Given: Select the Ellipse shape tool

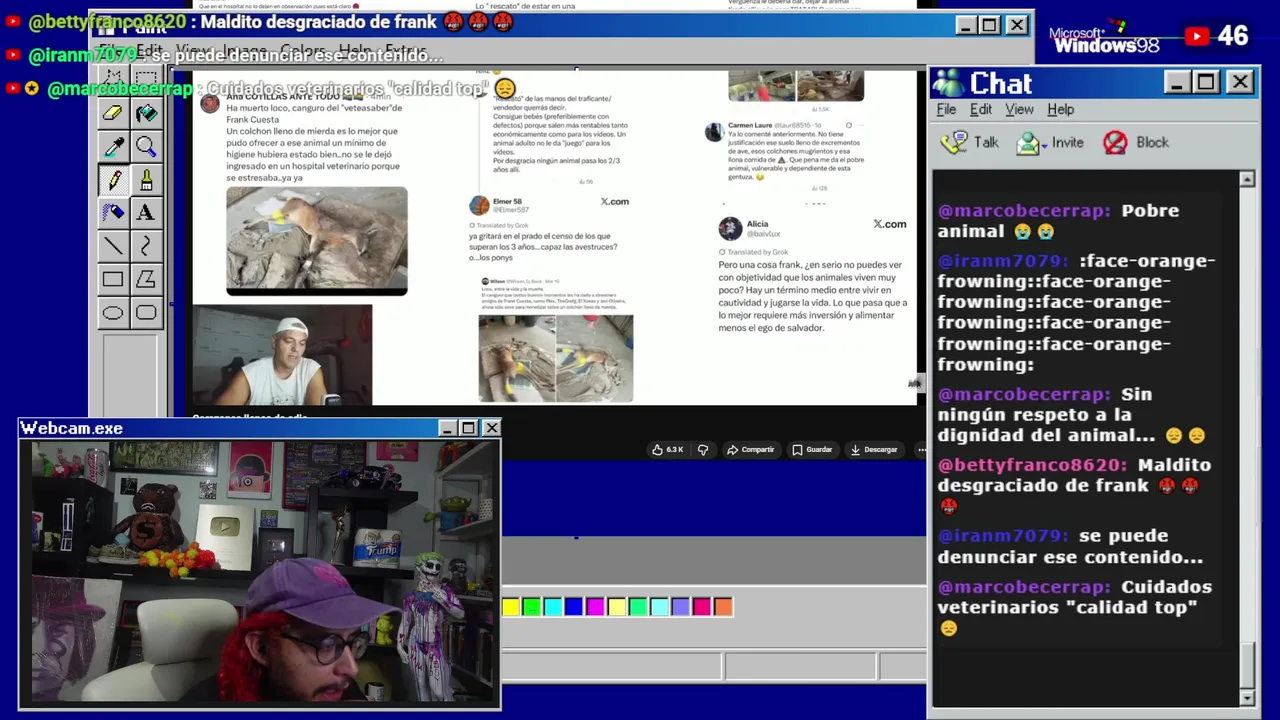Looking at the screenshot, I should coord(113,313).
